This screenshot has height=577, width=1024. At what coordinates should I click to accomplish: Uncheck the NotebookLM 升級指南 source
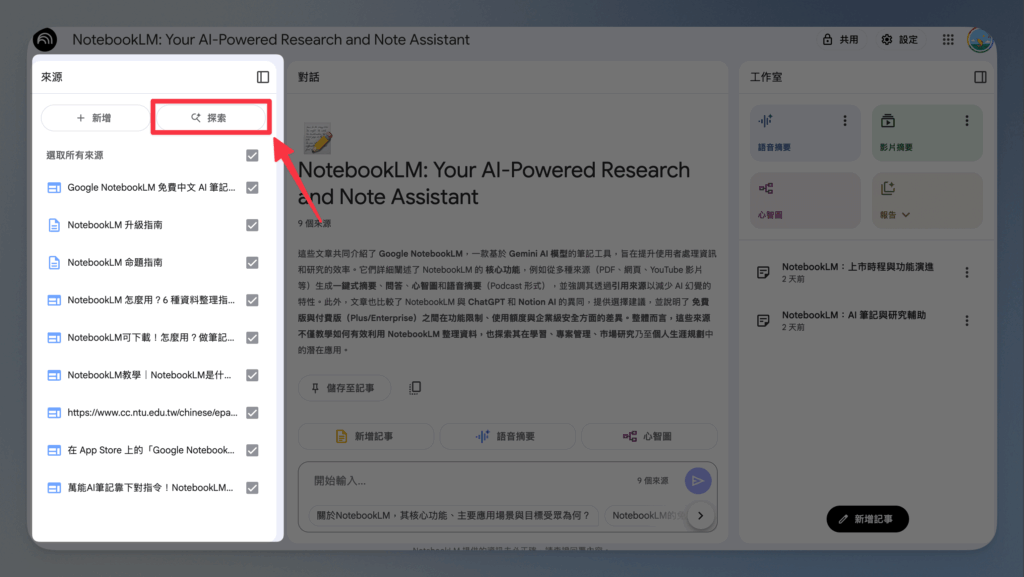coord(252,225)
